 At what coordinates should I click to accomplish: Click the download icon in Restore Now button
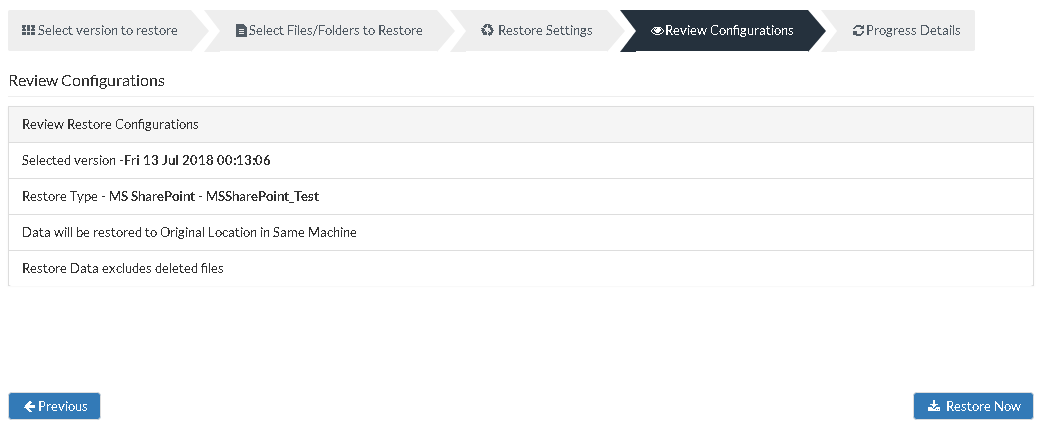(934, 406)
